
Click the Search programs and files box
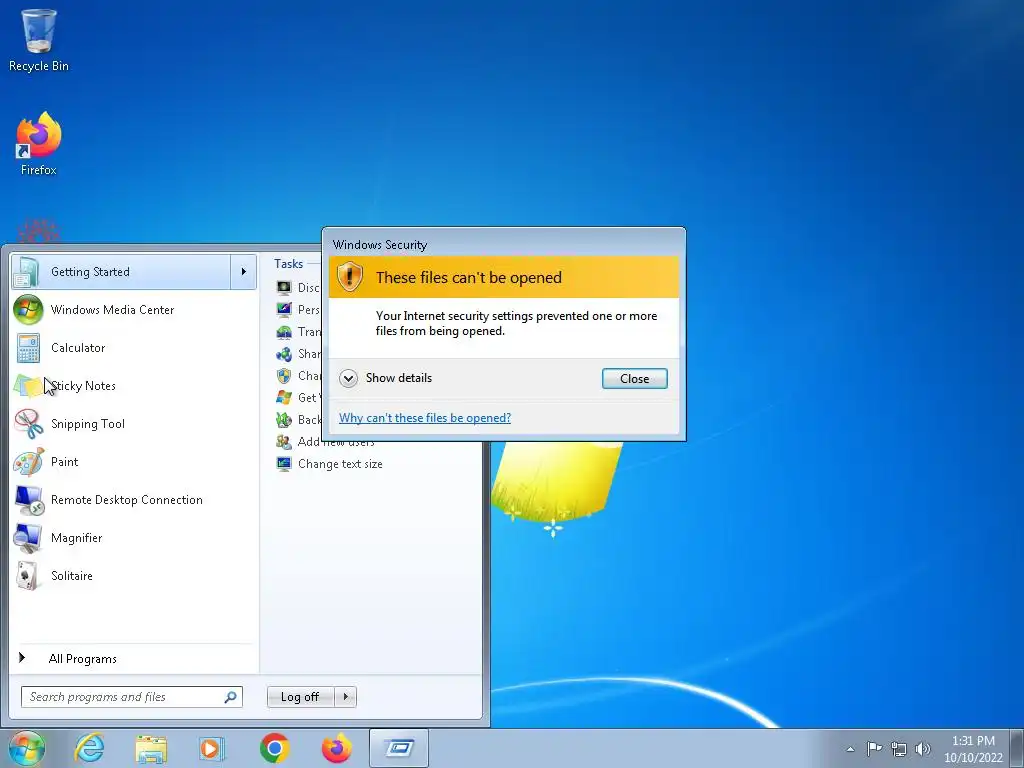pyautogui.click(x=132, y=697)
